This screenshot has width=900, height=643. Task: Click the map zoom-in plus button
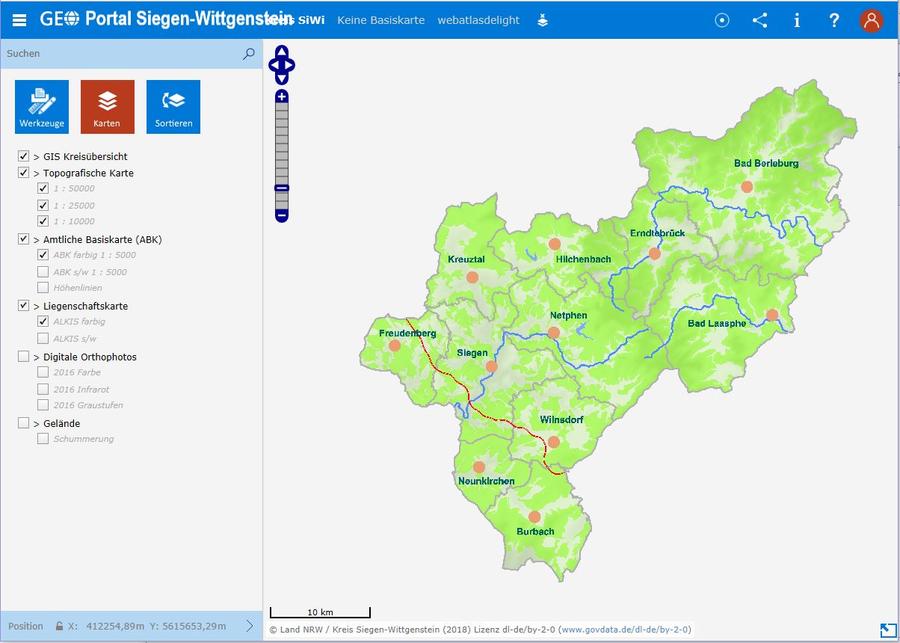[x=282, y=97]
